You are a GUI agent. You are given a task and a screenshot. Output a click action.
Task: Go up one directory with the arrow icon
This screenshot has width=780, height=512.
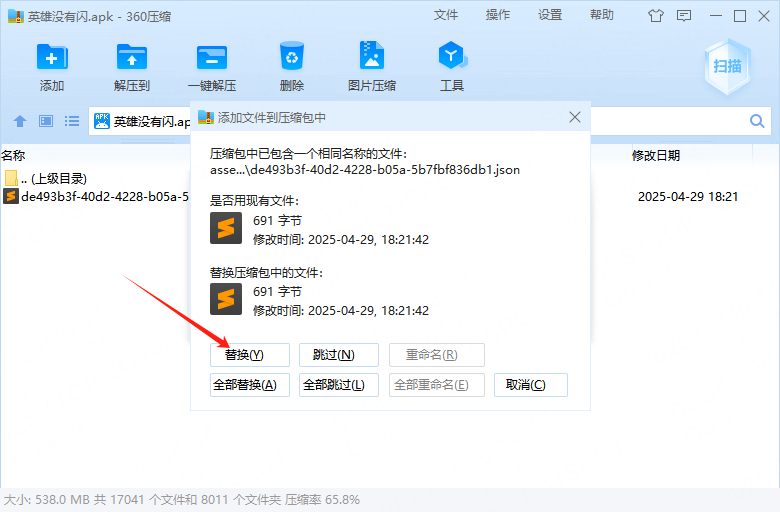pyautogui.click(x=20, y=121)
